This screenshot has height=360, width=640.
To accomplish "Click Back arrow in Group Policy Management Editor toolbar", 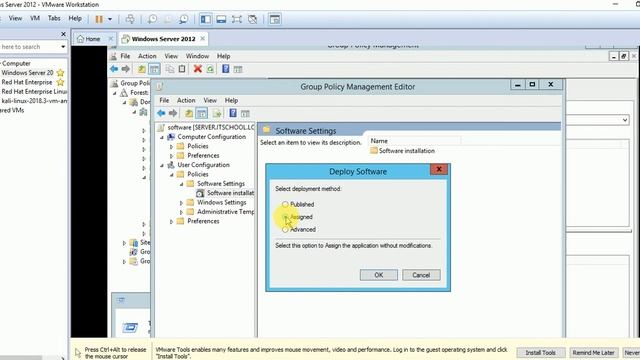I will point(161,113).
